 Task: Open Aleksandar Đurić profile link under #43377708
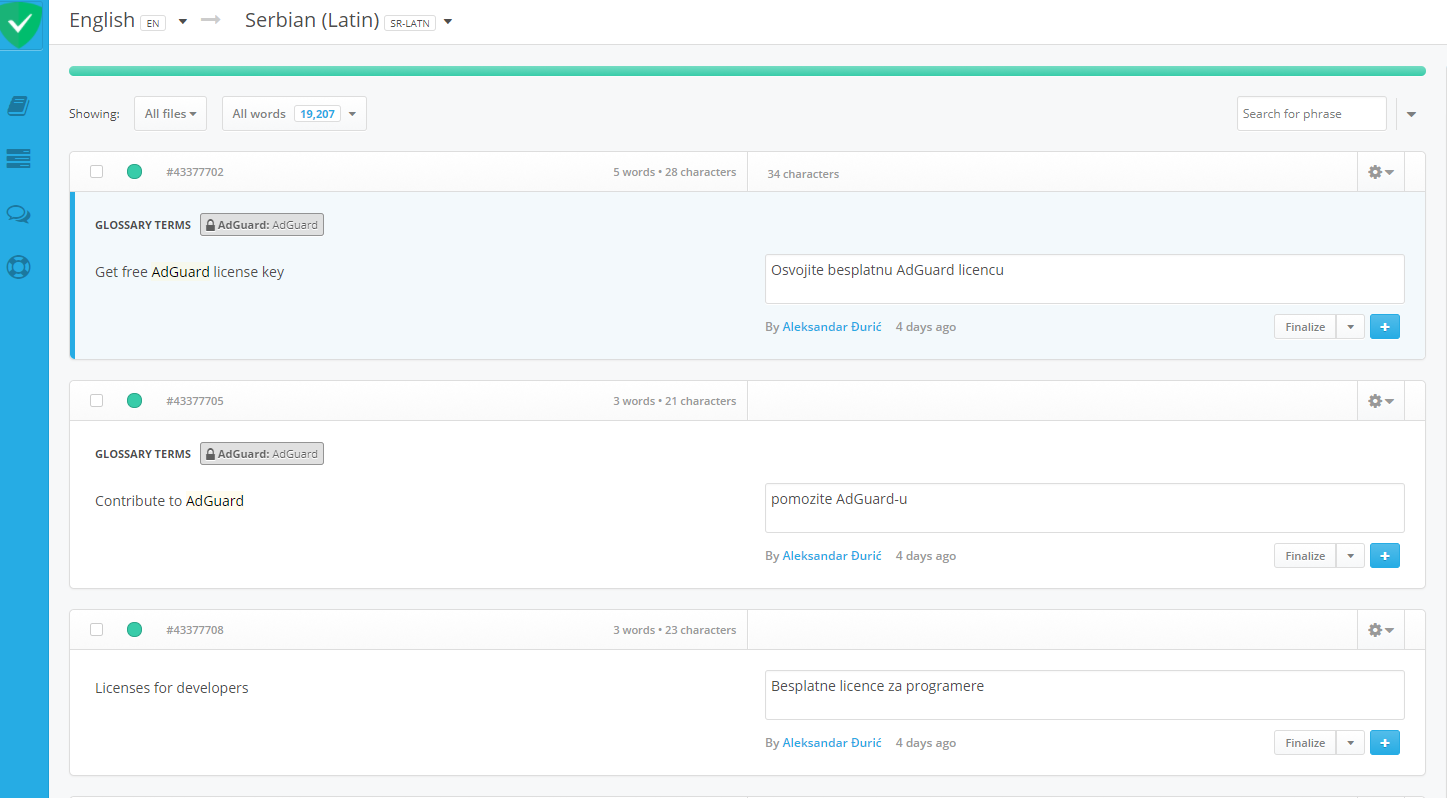pyautogui.click(x=832, y=743)
